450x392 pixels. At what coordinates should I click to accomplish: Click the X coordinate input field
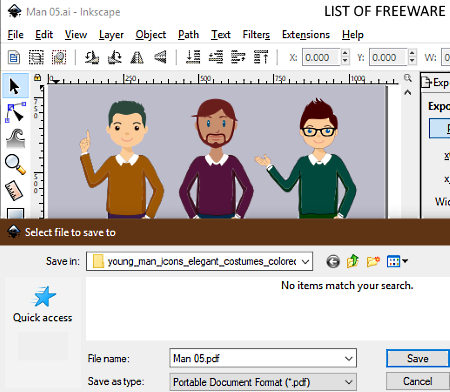click(321, 57)
